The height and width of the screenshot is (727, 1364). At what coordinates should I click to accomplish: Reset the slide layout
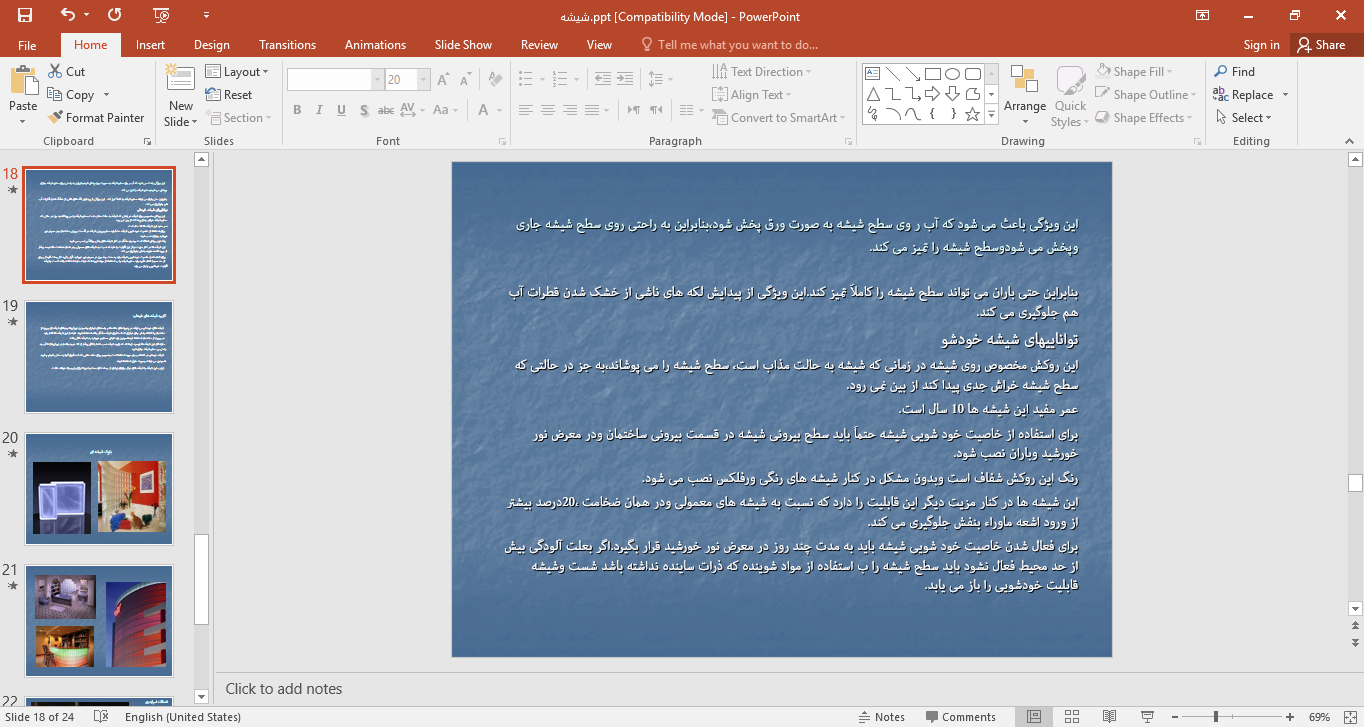click(229, 95)
